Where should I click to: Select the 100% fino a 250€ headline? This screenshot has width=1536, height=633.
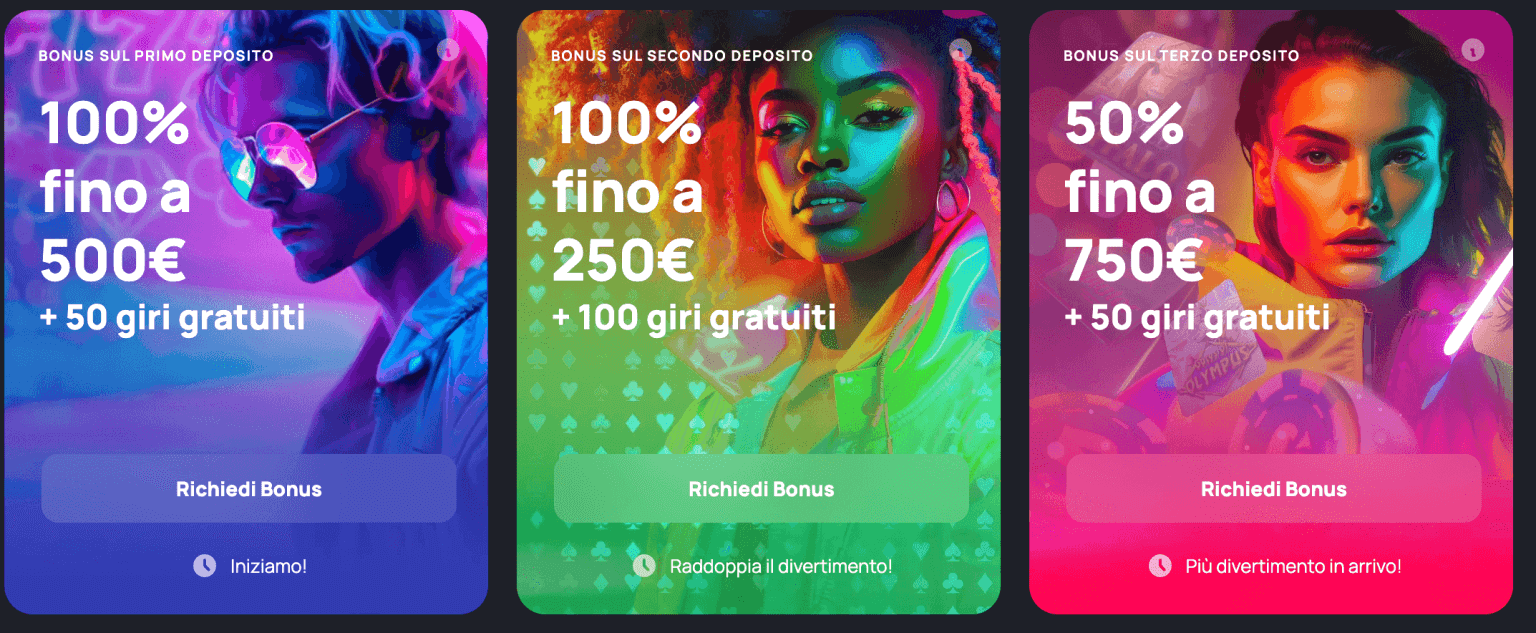627,192
